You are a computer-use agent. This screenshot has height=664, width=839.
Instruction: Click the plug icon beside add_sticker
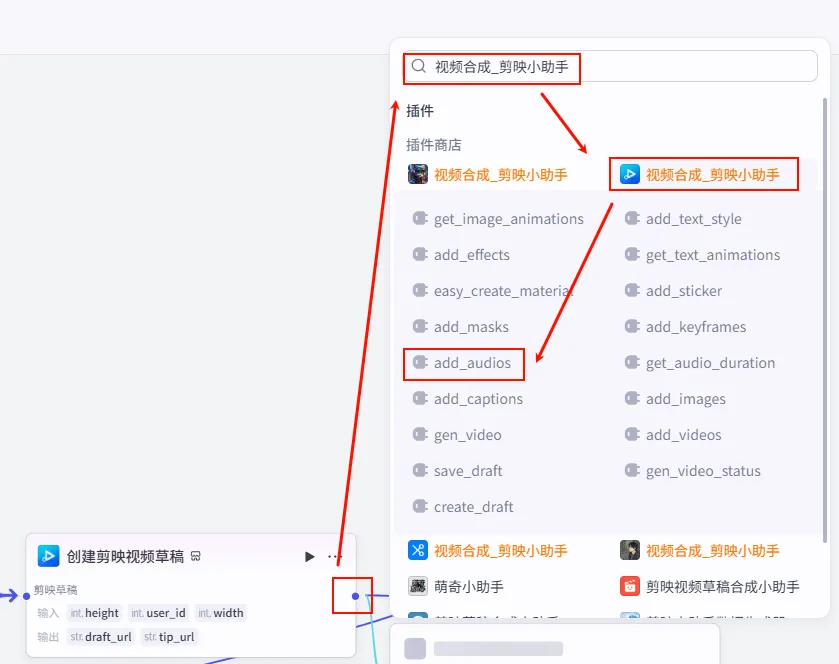tap(632, 290)
